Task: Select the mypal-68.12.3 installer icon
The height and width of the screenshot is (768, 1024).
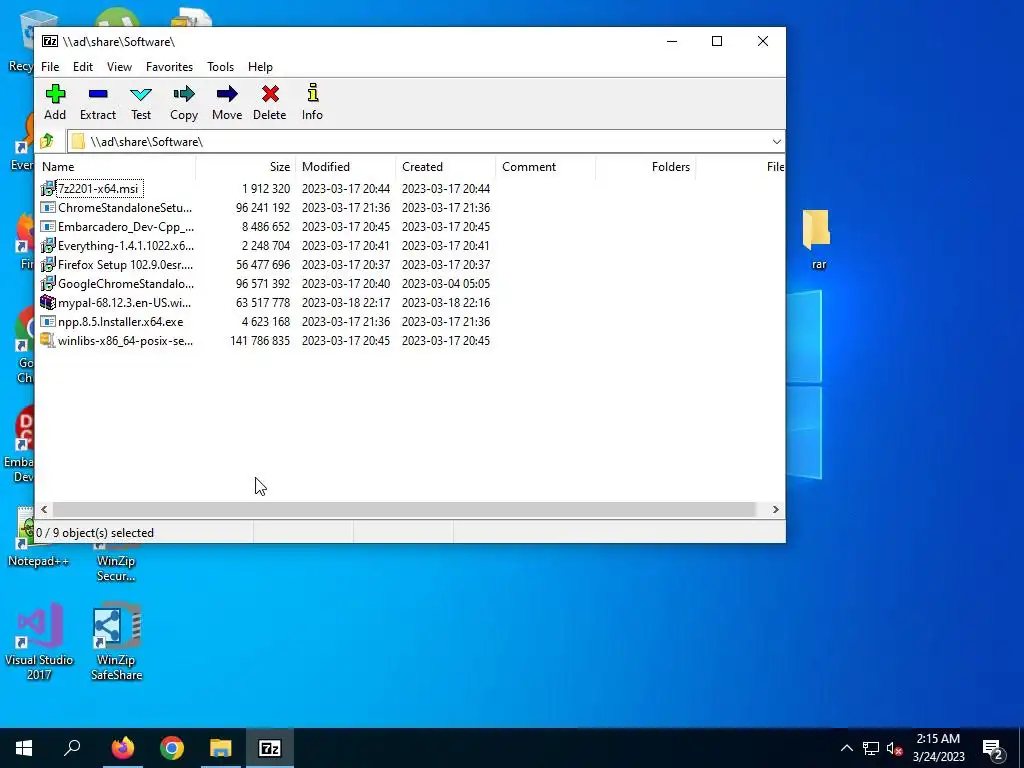Action: [x=48, y=302]
